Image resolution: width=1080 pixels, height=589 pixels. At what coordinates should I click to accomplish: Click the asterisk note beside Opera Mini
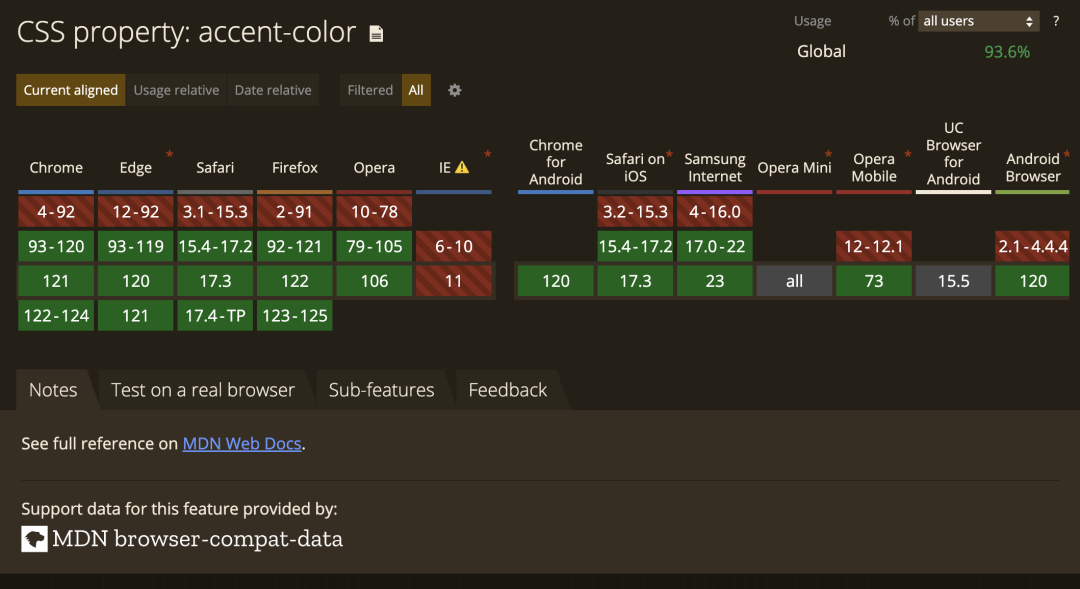(x=829, y=154)
